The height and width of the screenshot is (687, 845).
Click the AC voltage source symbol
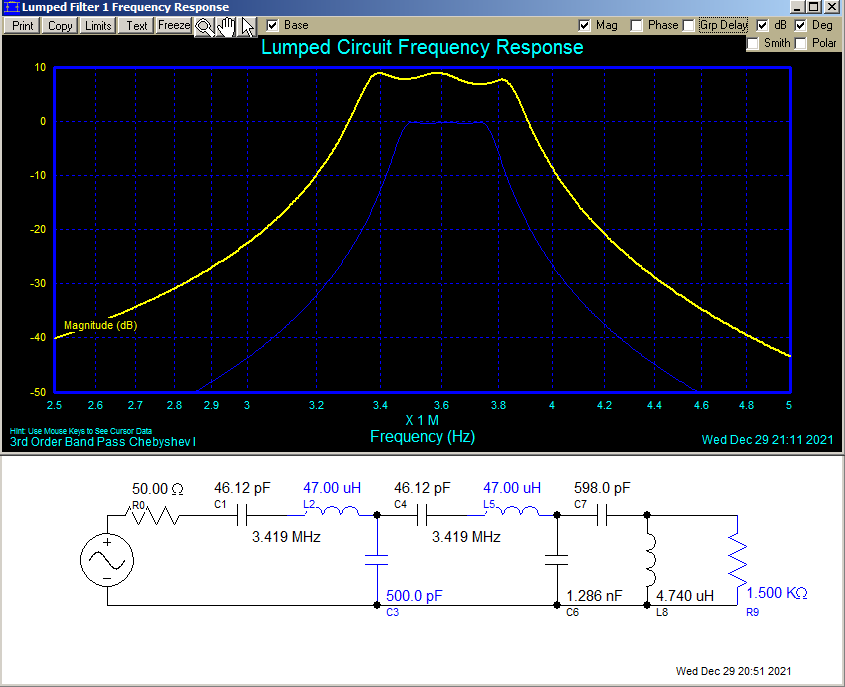(x=107, y=560)
